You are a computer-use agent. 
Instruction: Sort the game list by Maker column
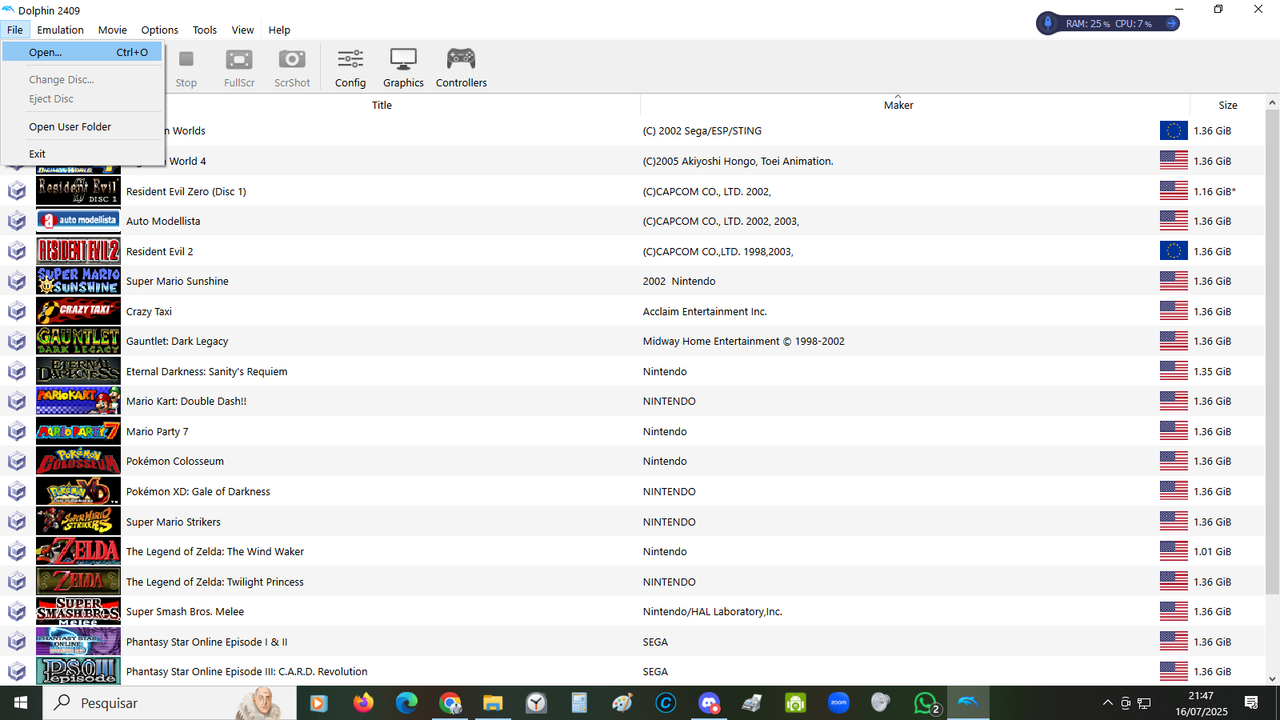coord(898,105)
